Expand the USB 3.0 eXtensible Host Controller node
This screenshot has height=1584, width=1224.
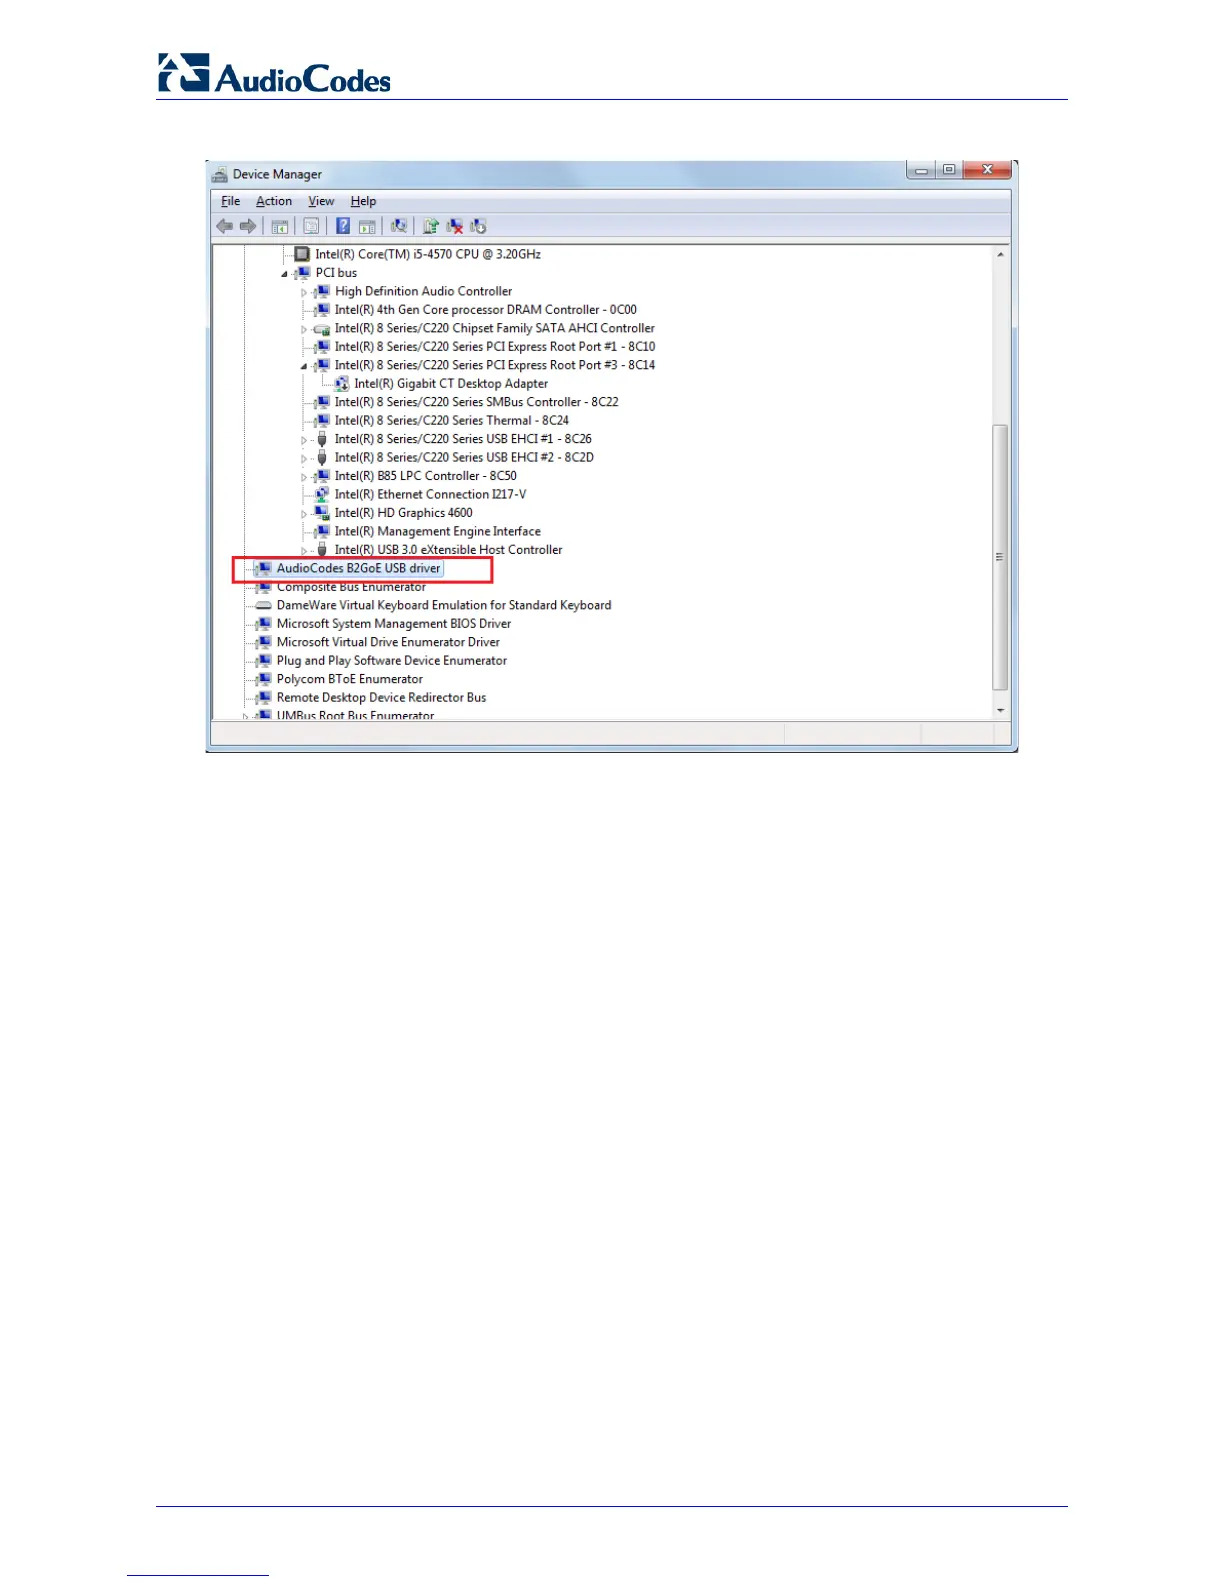pyautogui.click(x=304, y=551)
